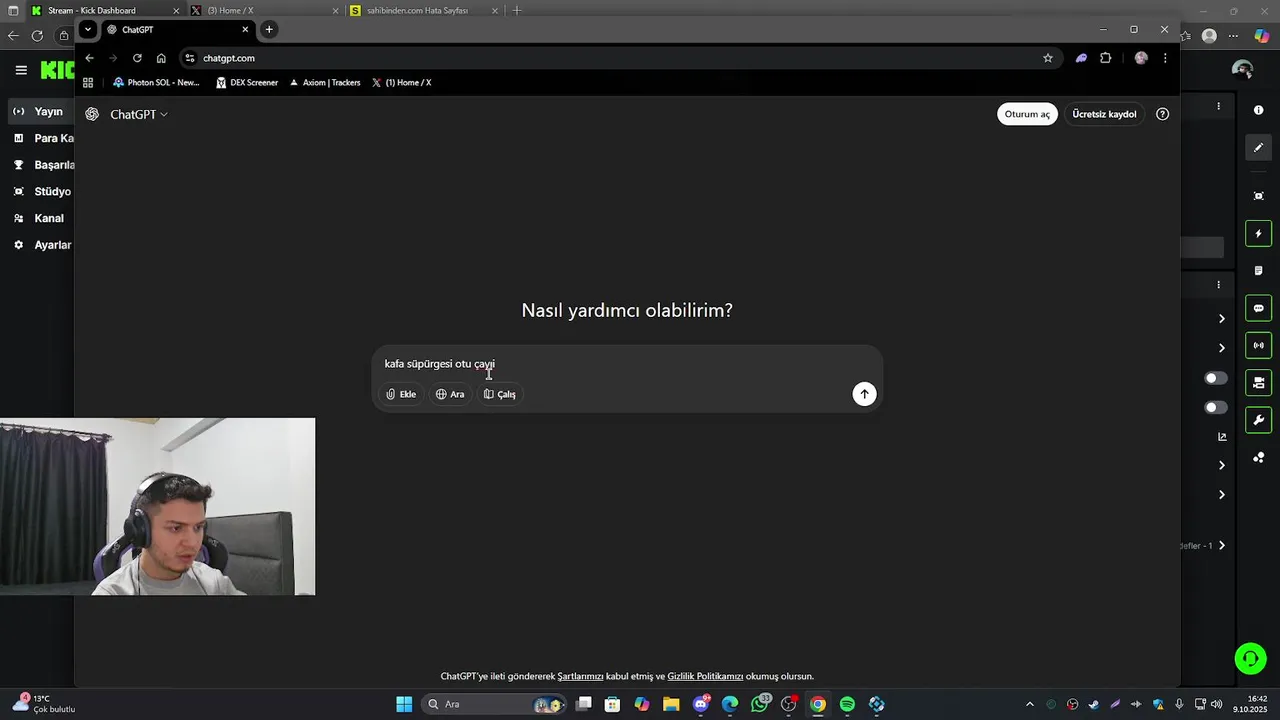Open the taskbar volume icon
Screen dimensions: 1280x720
coord(1216,704)
